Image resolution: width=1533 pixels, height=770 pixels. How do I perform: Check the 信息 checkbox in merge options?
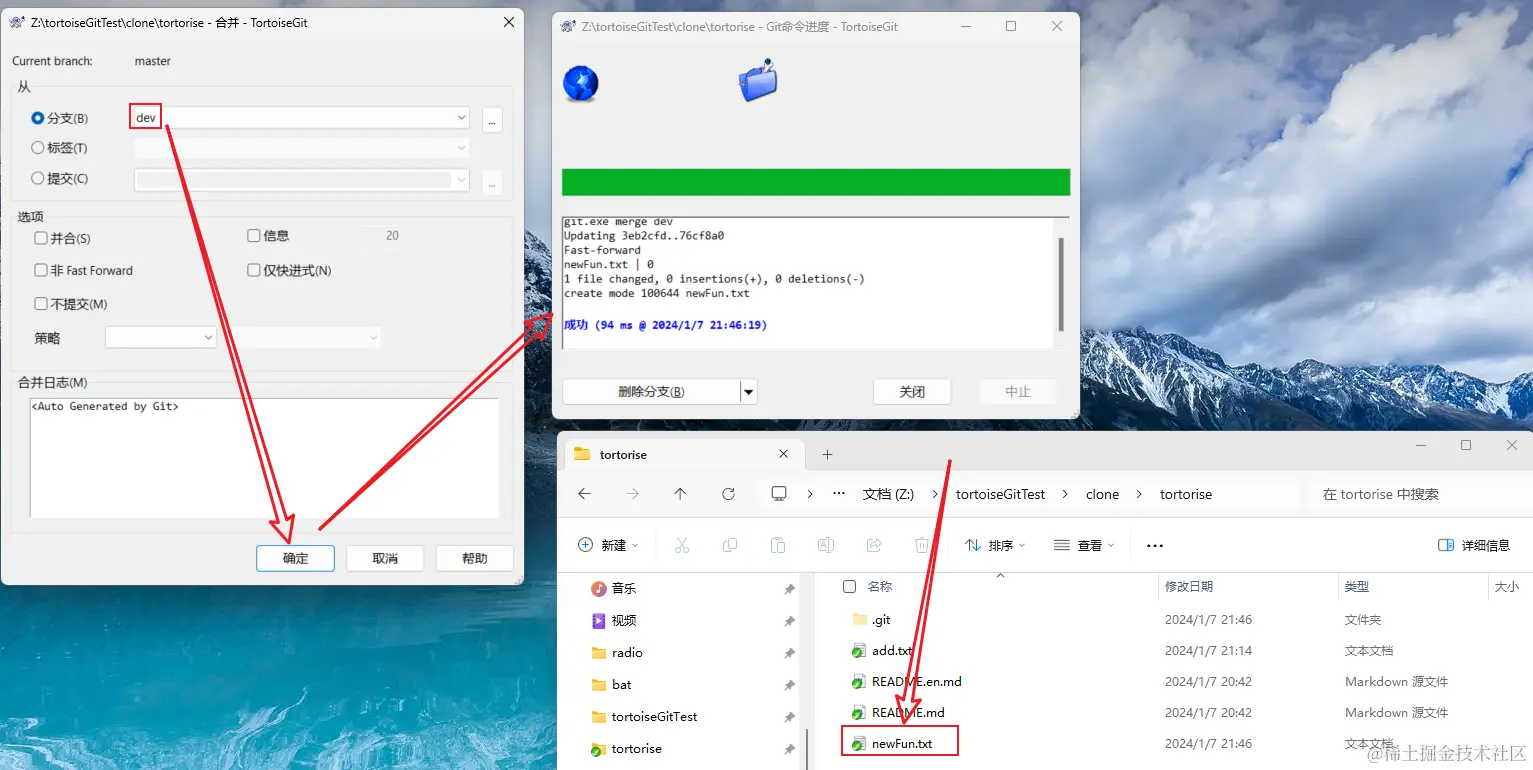coord(254,236)
